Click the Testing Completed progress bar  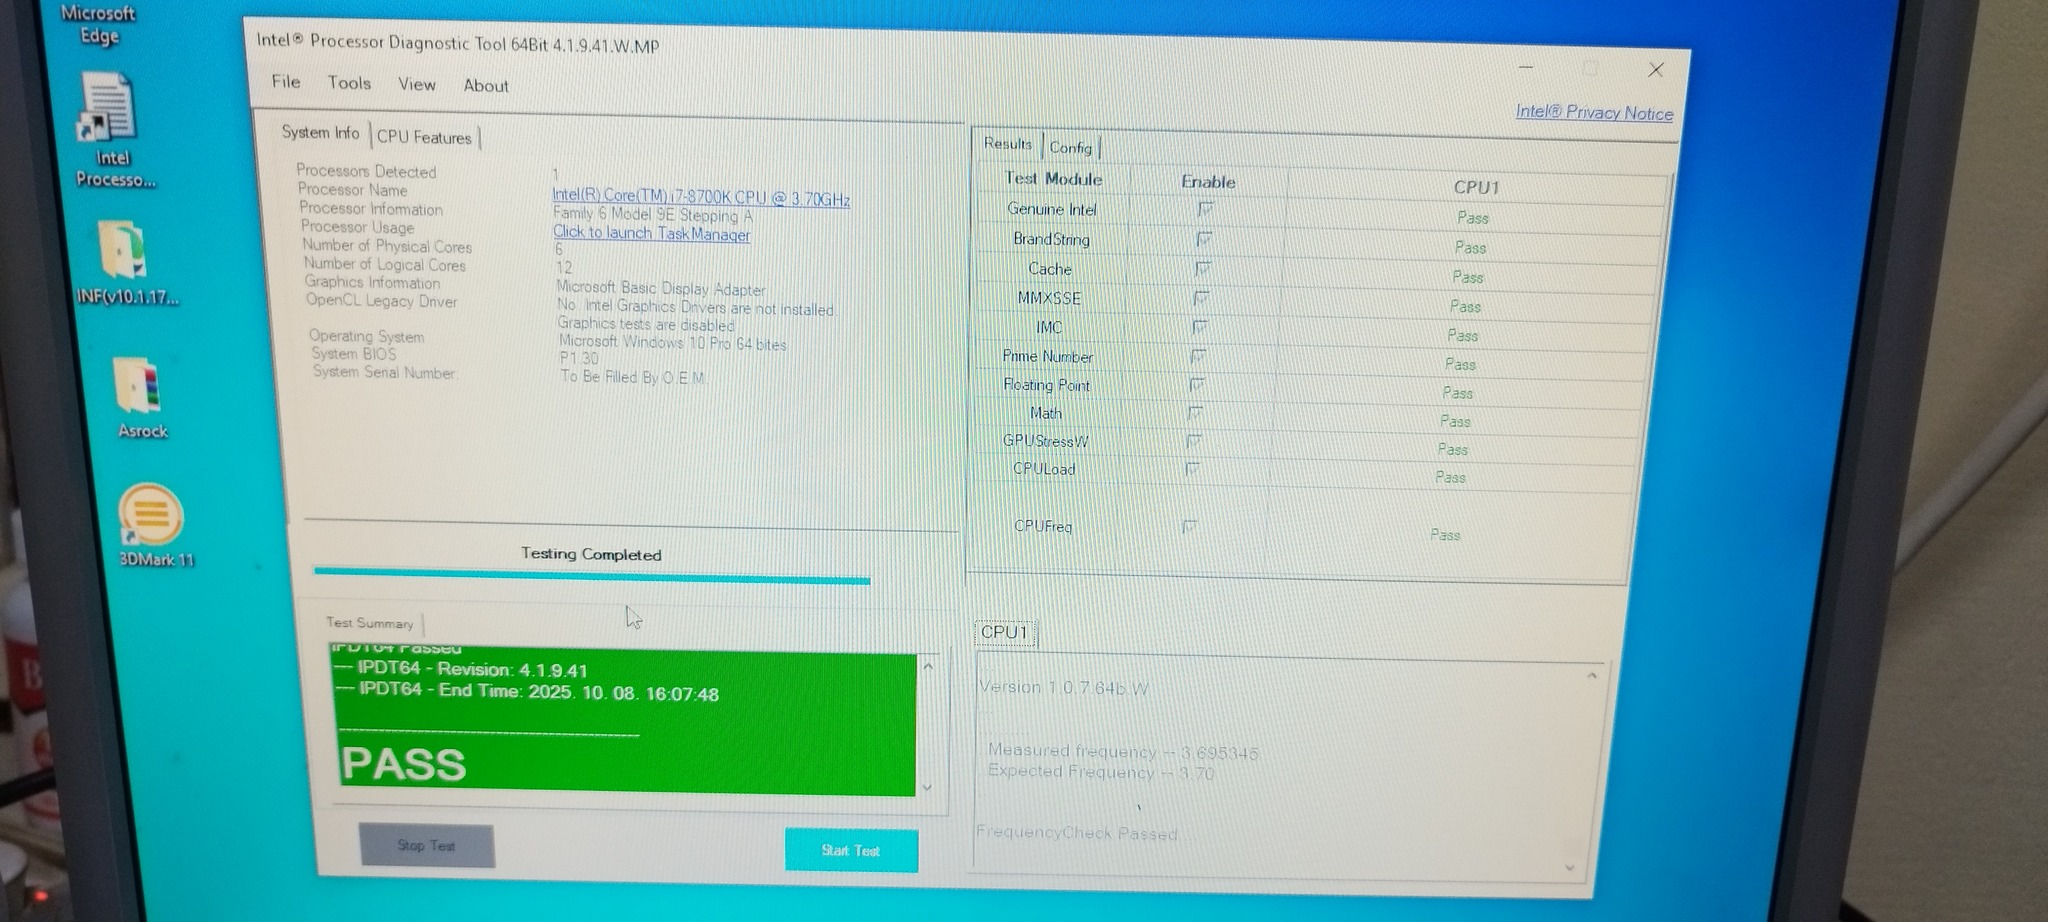click(x=592, y=575)
